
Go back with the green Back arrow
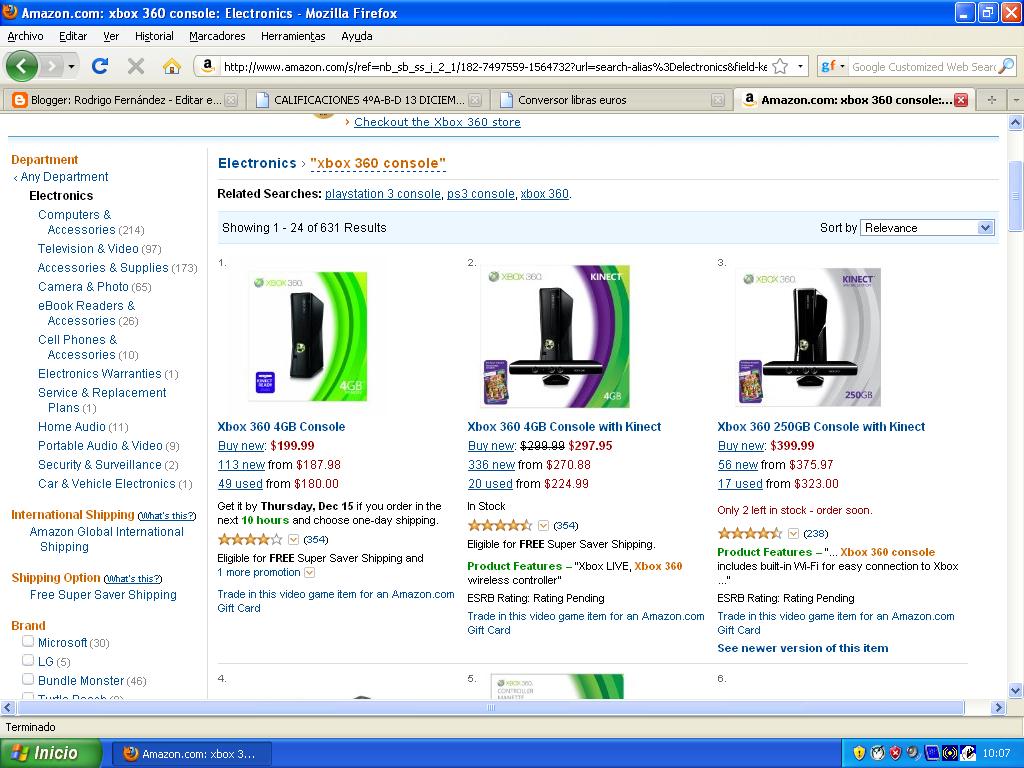click(22, 66)
